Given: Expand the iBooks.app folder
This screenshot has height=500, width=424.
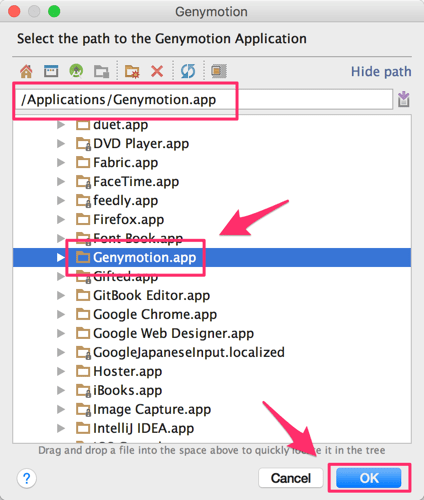Looking at the screenshot, I should tap(61, 391).
